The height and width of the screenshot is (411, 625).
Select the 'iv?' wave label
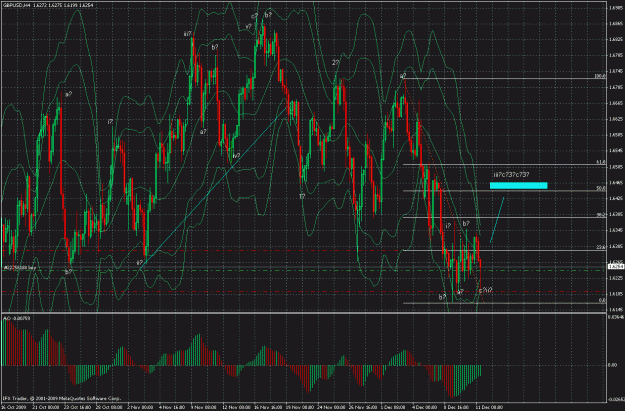pos(236,155)
